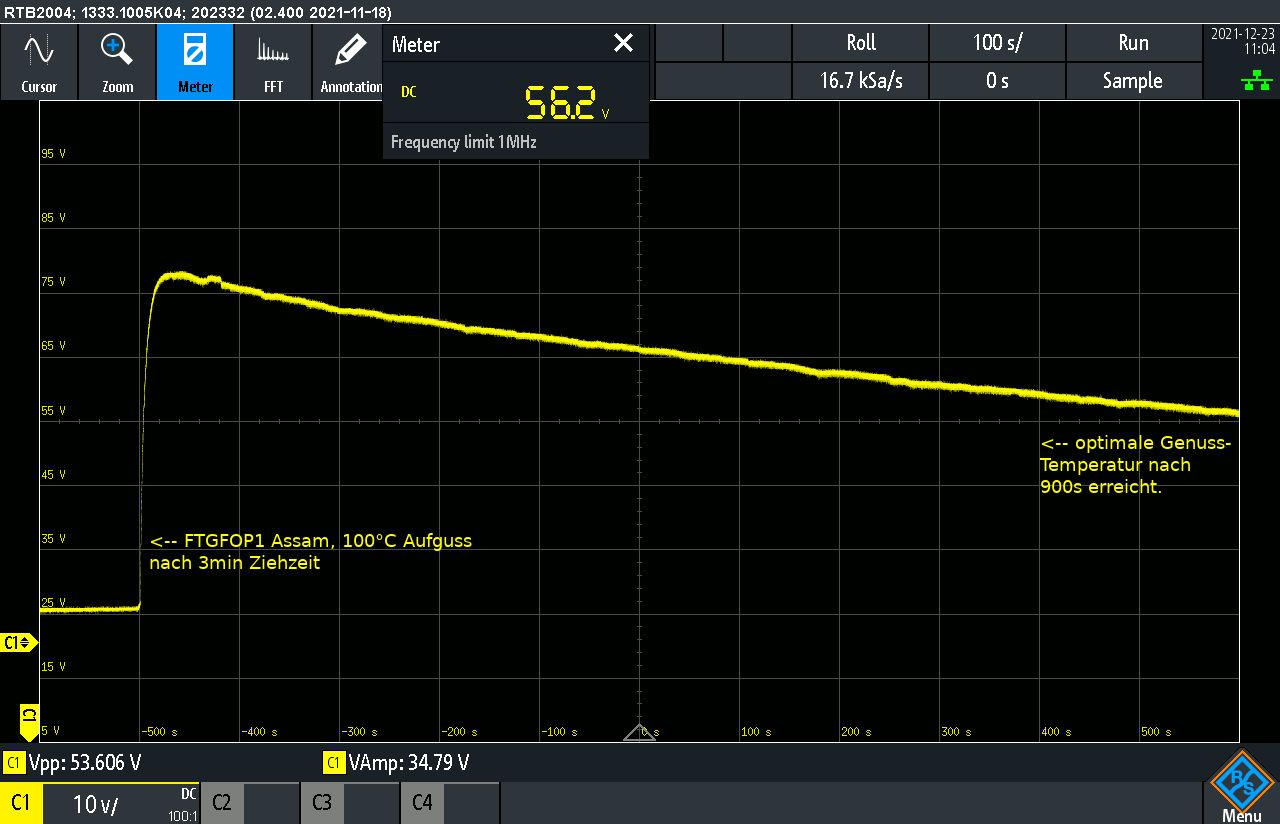
Task: Open the Roll trigger mode setting
Action: point(860,43)
